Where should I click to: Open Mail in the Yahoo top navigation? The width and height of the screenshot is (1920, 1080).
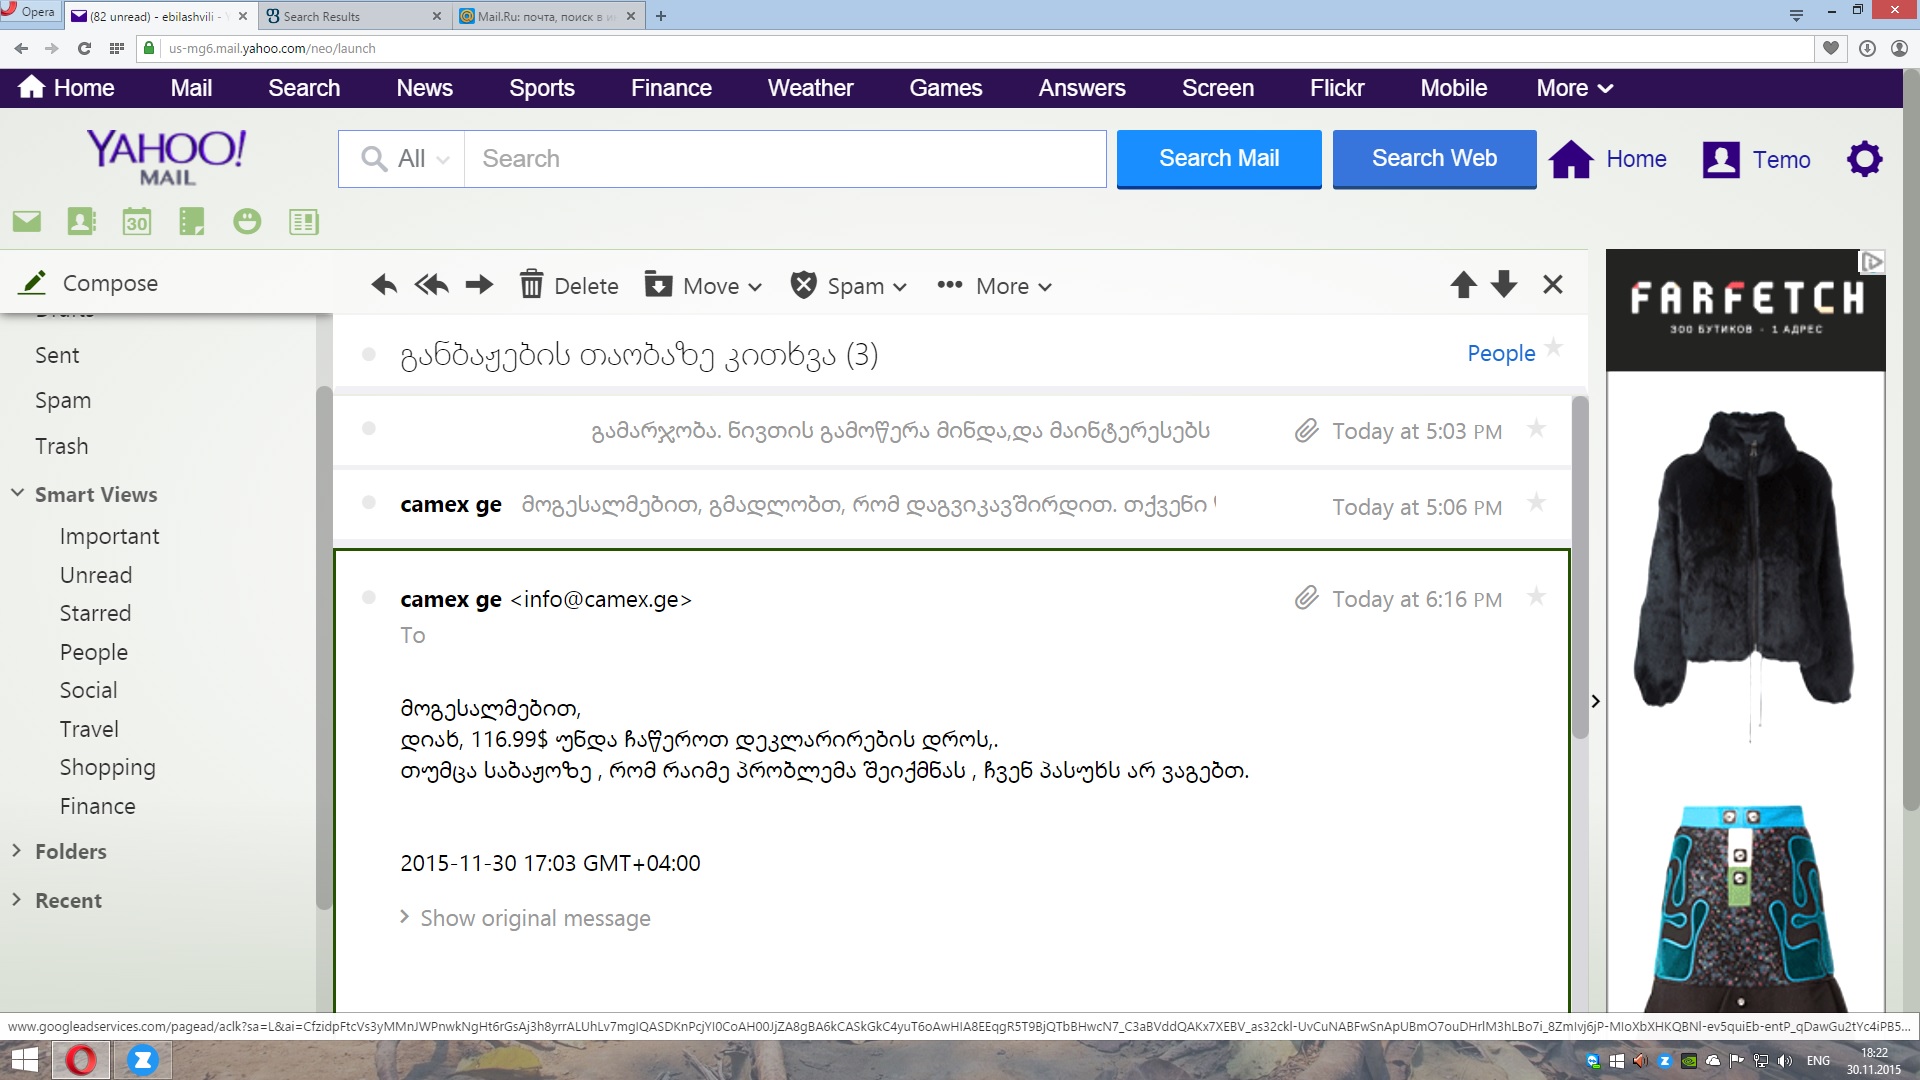click(x=191, y=88)
